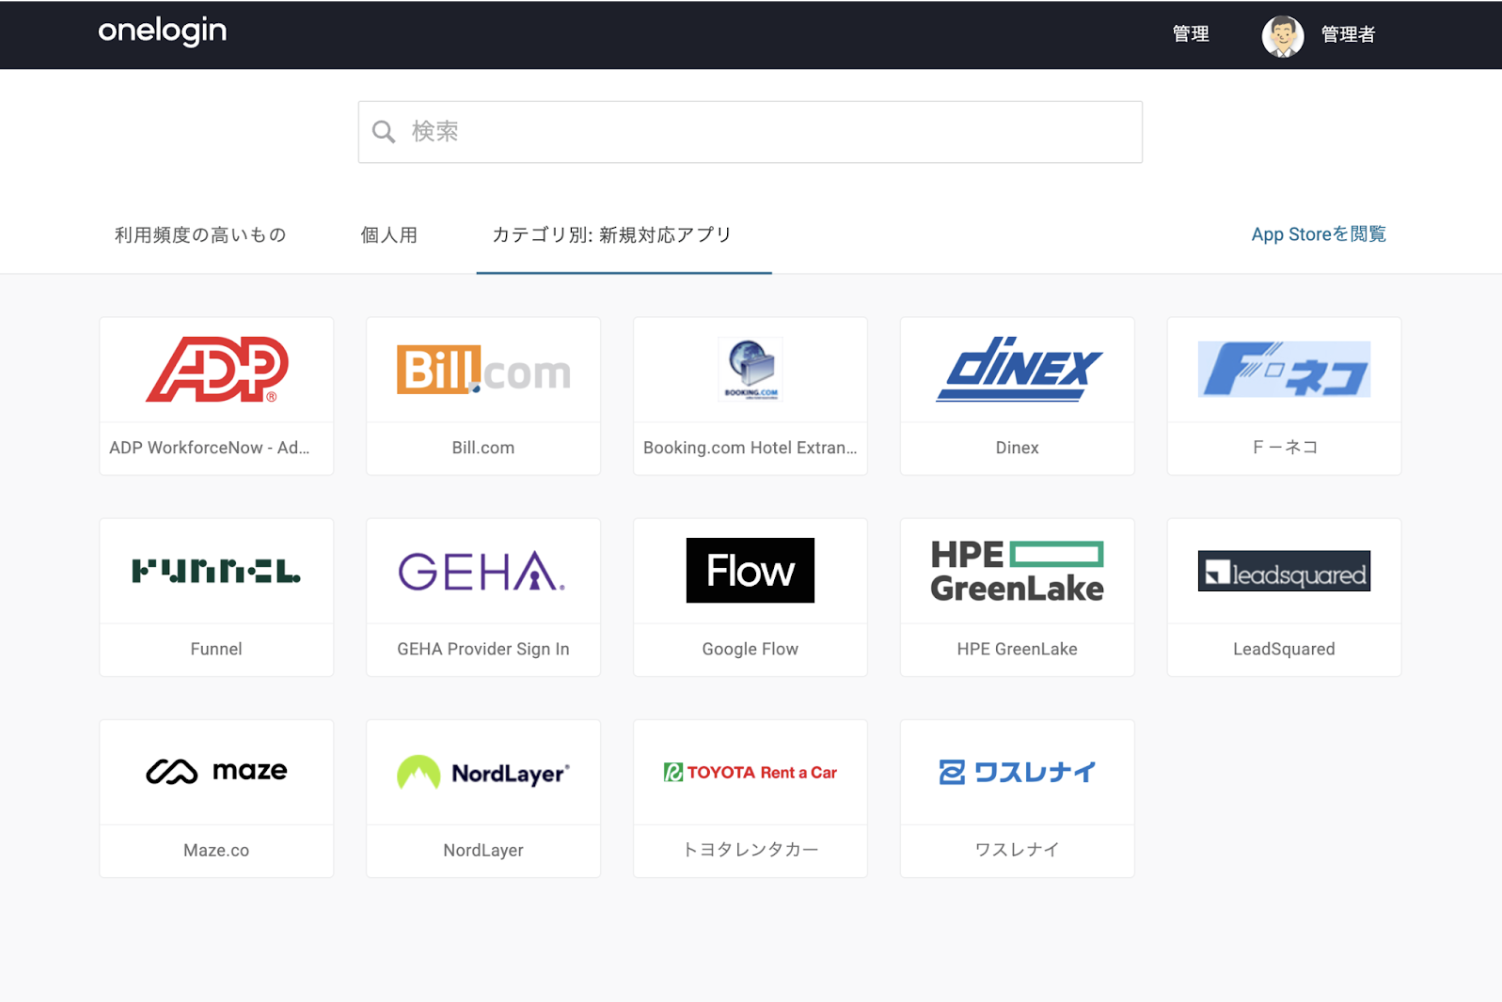Viewport: 1502px width, 1002px height.
Task: Open the F-ネコ app tile
Action: point(1284,395)
